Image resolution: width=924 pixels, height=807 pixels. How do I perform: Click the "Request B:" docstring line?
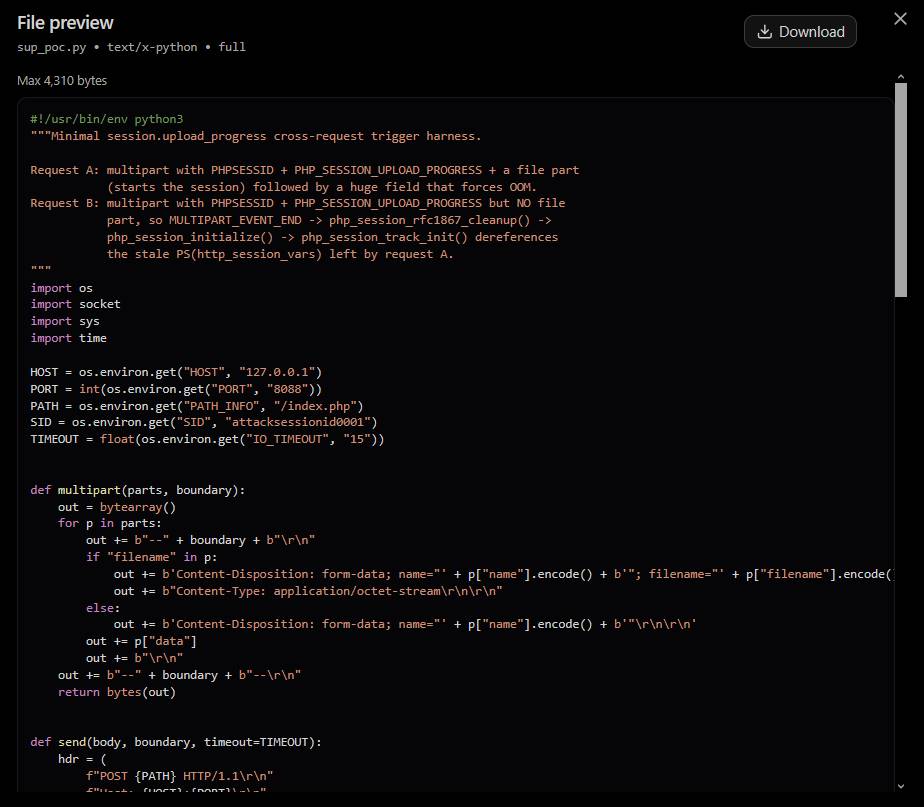(x=298, y=203)
